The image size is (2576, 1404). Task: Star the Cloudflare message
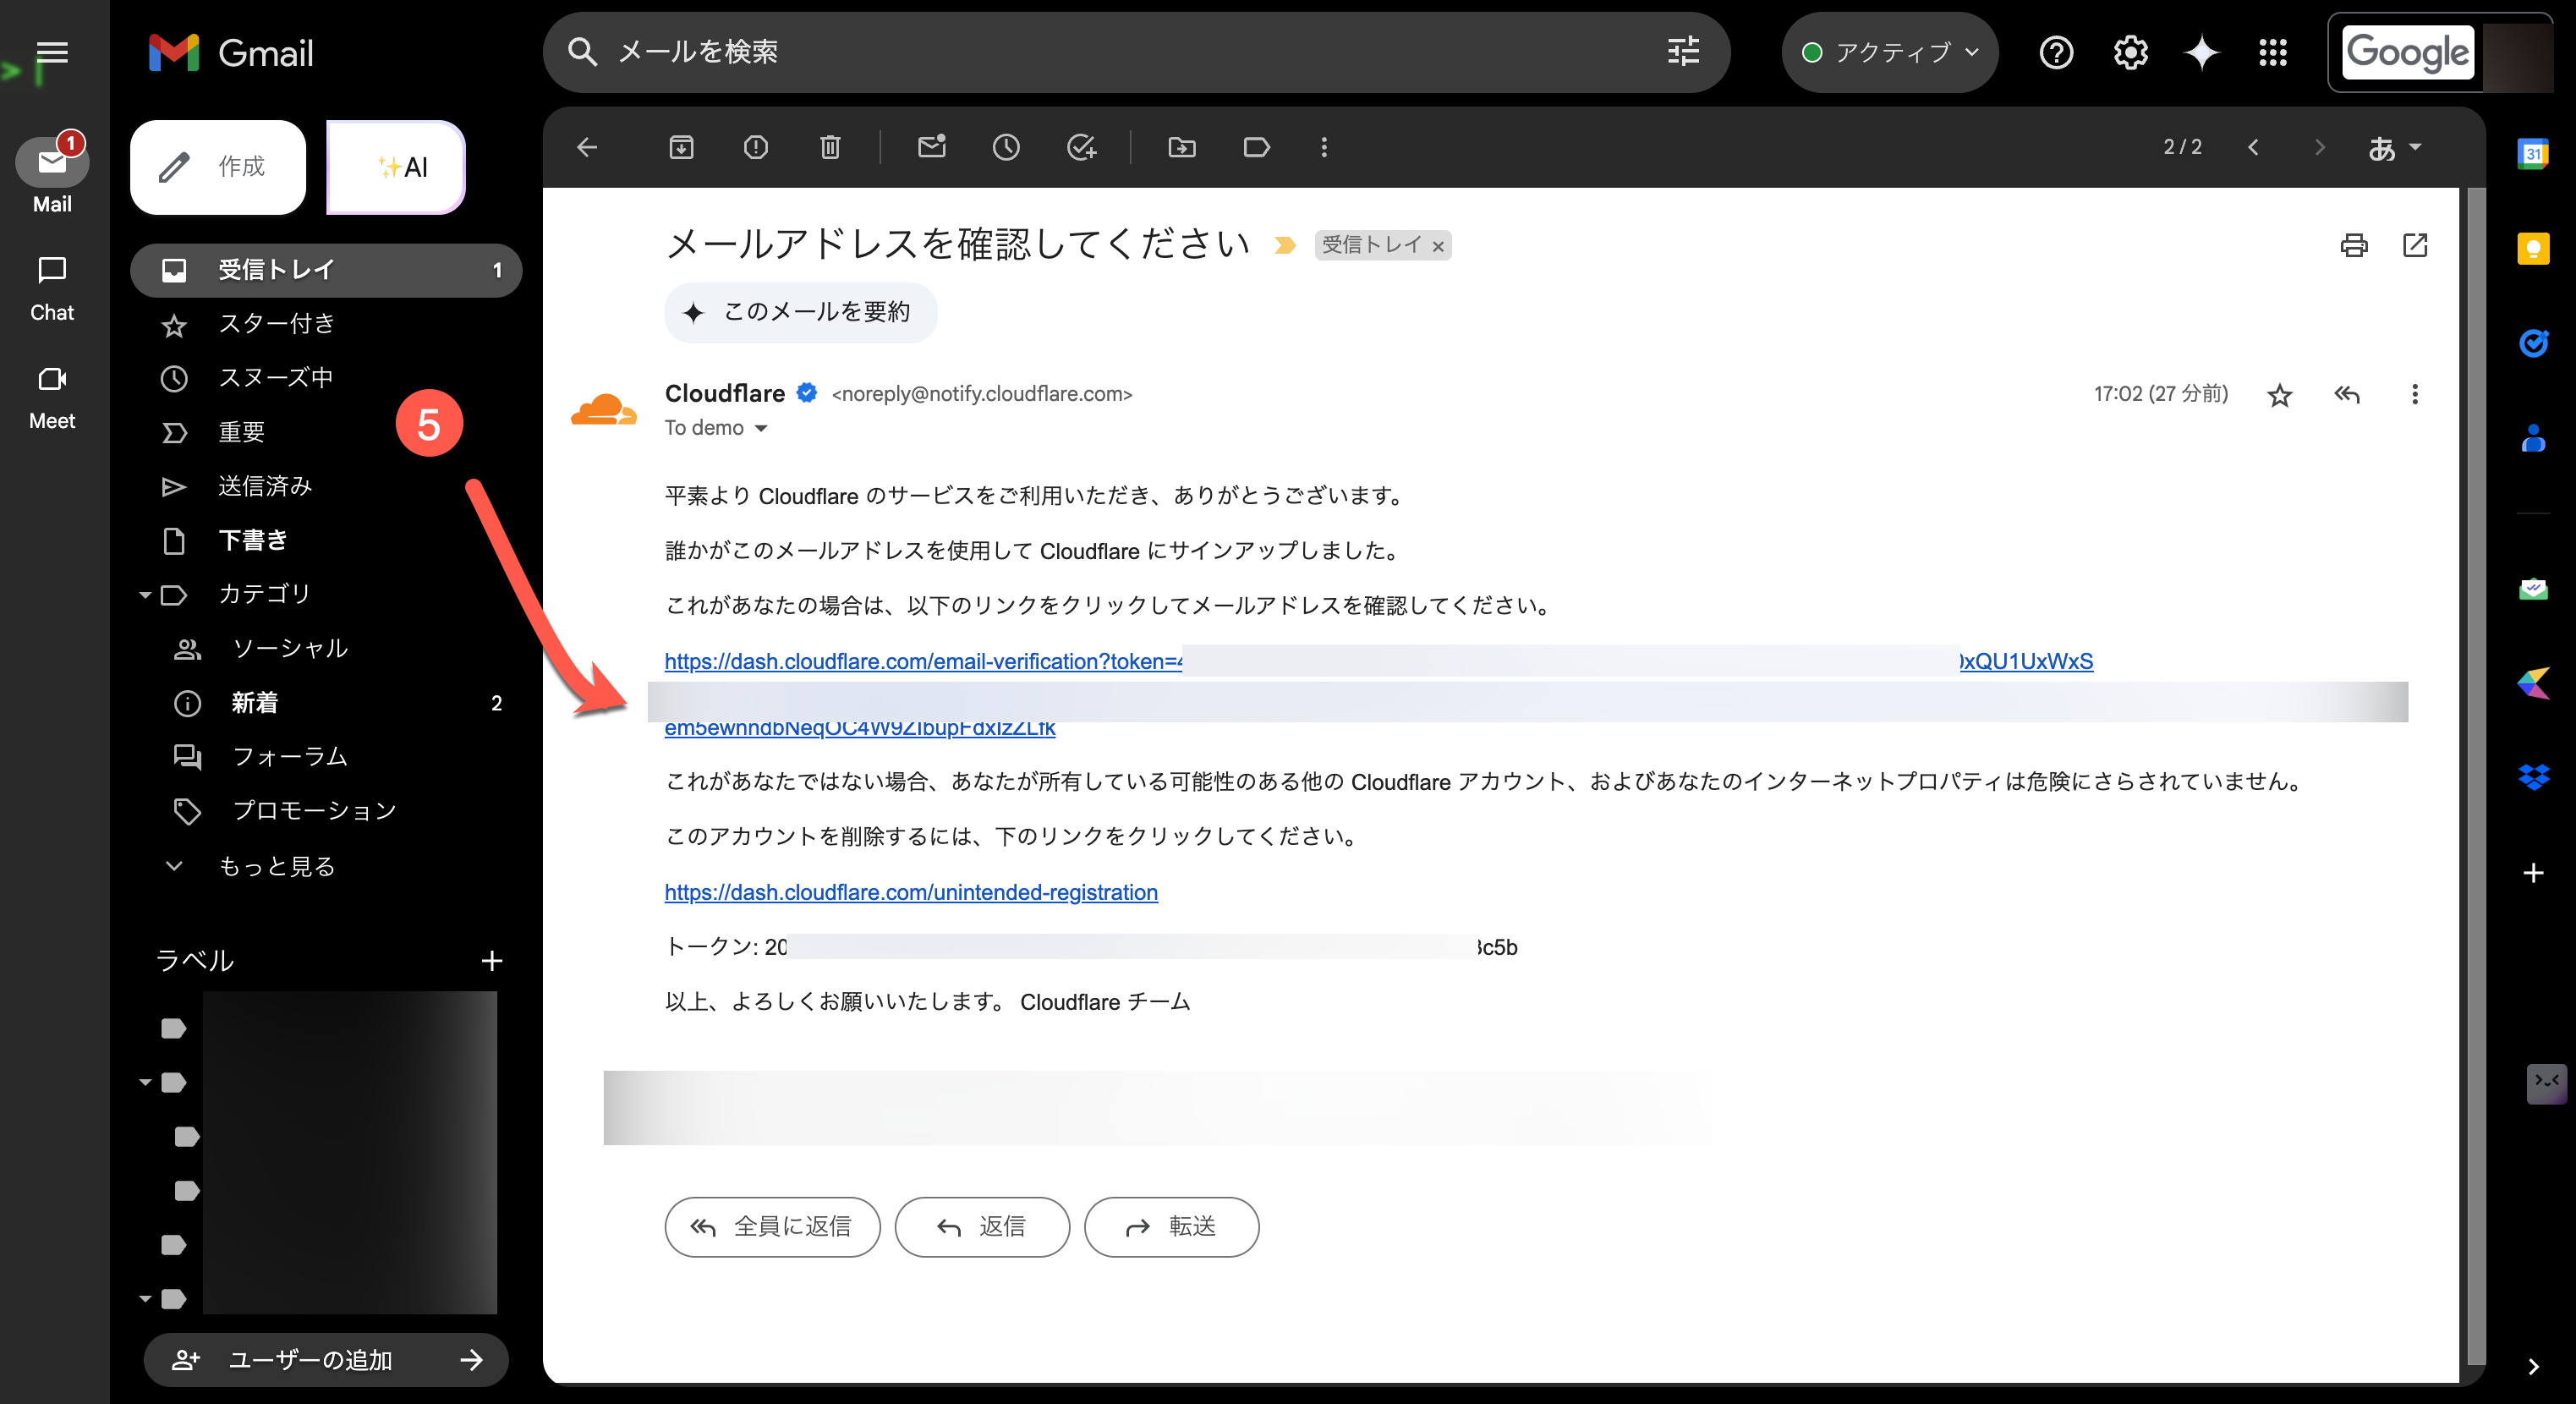(x=2279, y=395)
